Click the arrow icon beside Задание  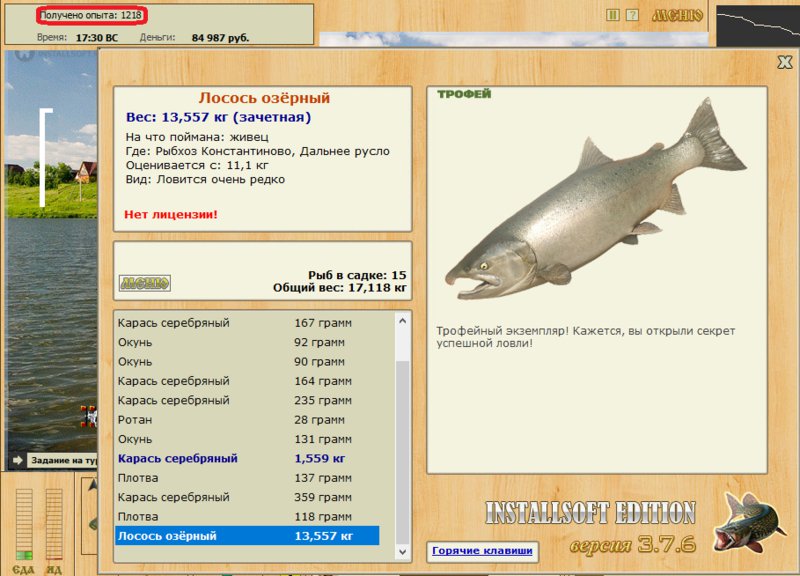[x=18, y=461]
